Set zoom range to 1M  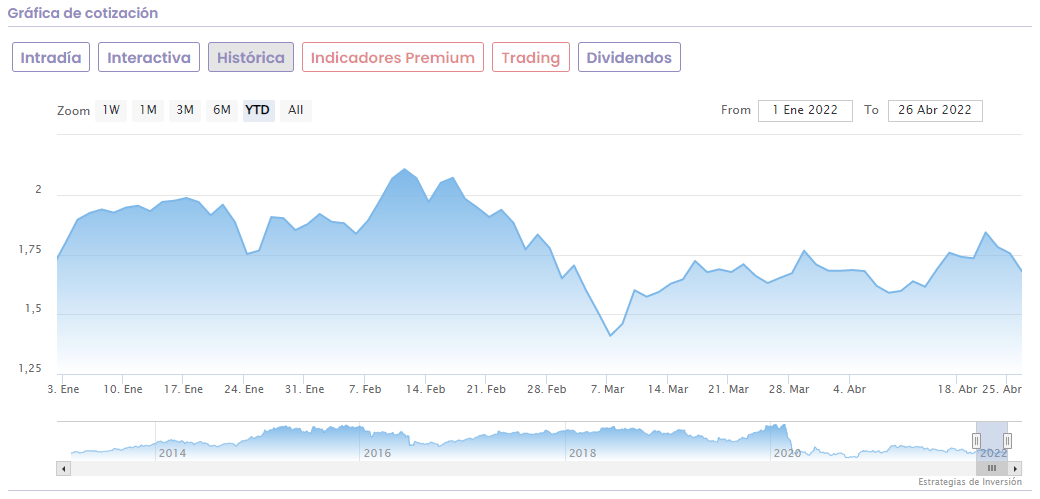click(148, 110)
